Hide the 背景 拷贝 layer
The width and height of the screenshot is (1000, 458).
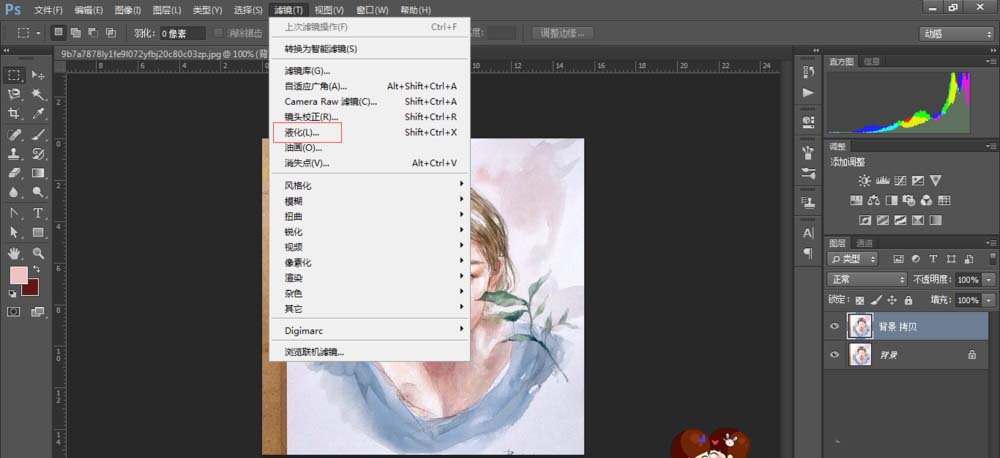pos(834,327)
